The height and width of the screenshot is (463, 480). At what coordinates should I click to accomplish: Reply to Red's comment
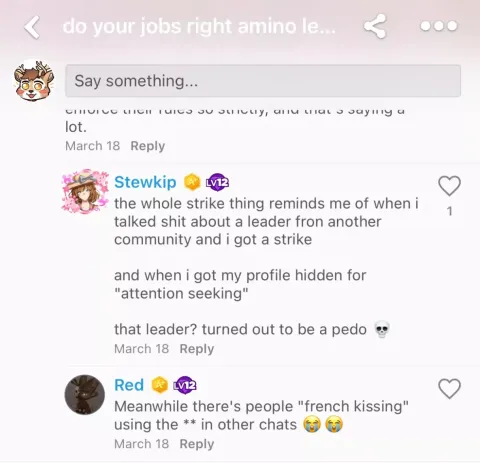click(x=197, y=444)
